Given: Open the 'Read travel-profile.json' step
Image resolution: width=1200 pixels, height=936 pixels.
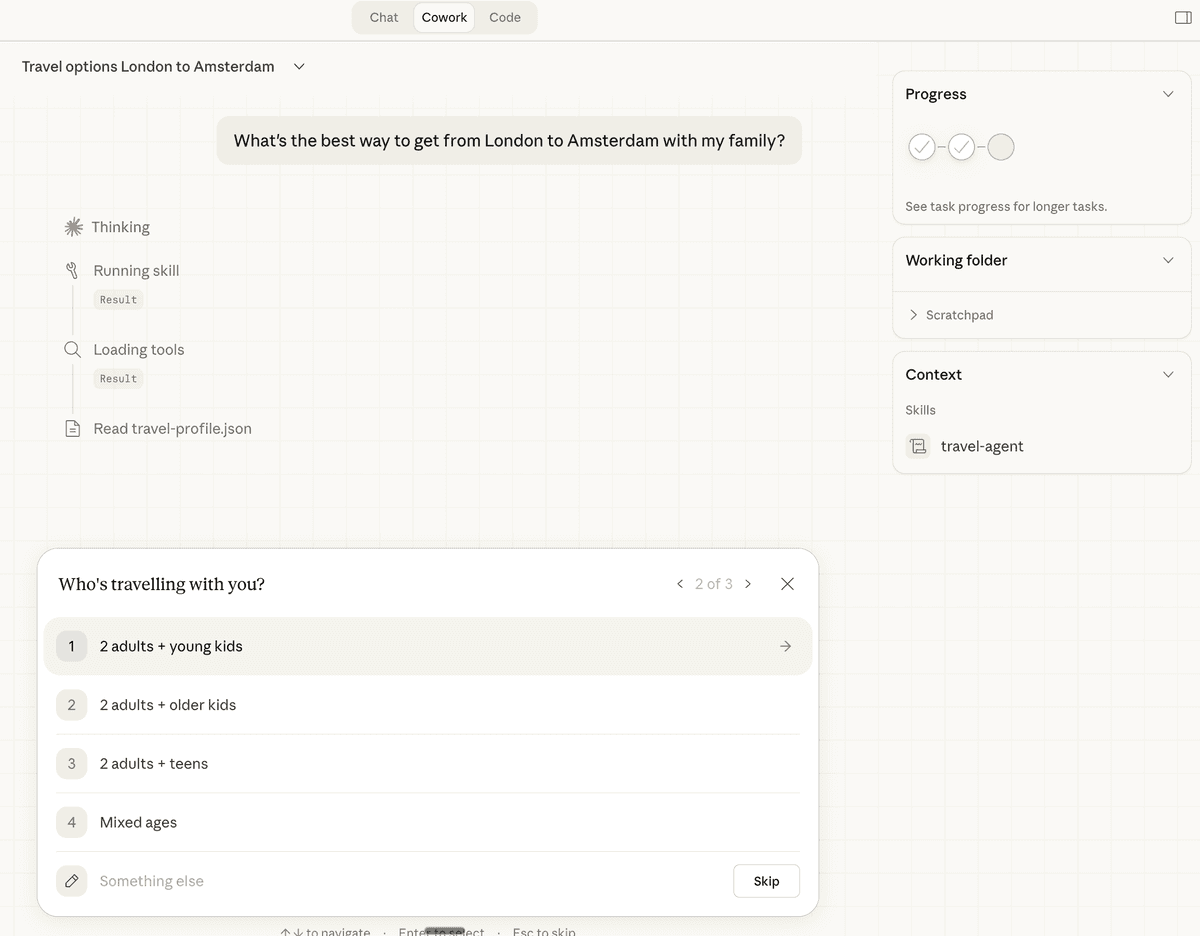Looking at the screenshot, I should point(172,428).
